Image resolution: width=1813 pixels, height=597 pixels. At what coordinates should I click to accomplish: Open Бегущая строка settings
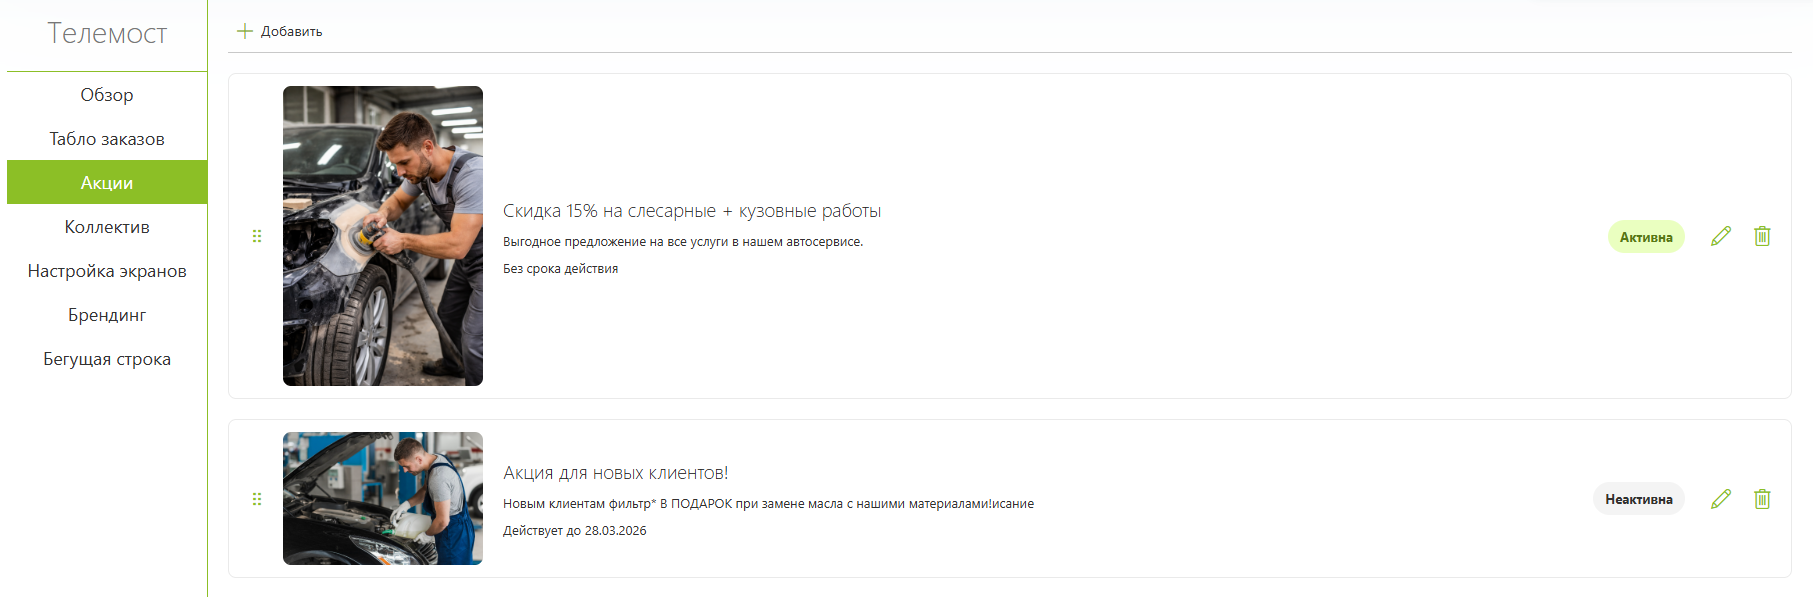(x=107, y=359)
